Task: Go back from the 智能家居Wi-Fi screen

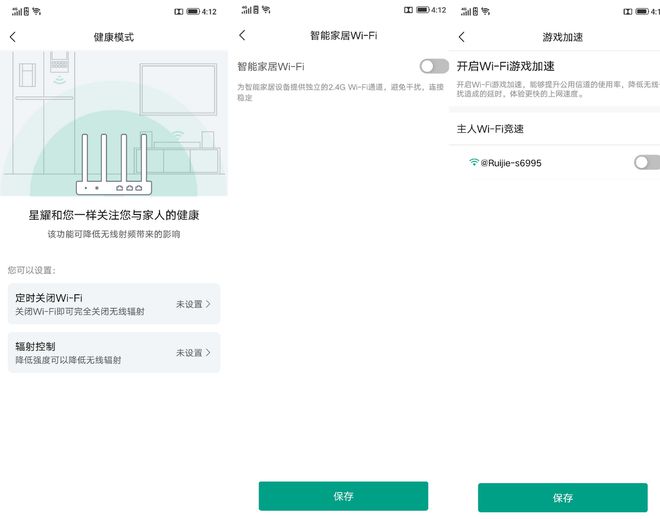Action: [242, 35]
